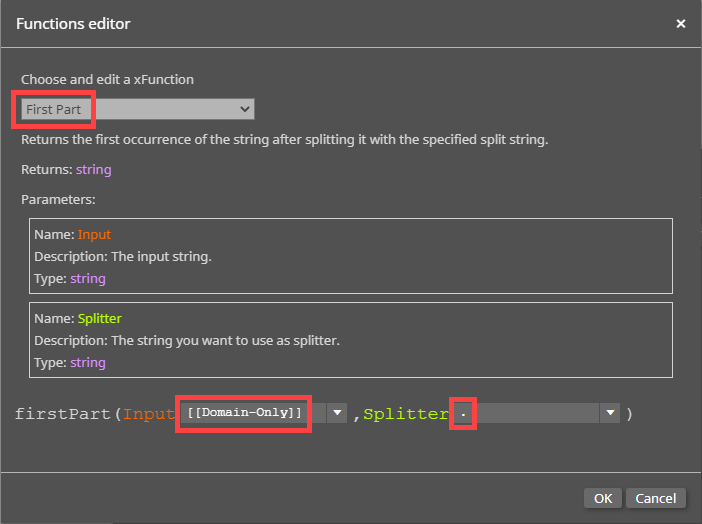Screen dimensions: 702x524
Task: Expand the Input parameter dropdown arrow
Action: 337,413
